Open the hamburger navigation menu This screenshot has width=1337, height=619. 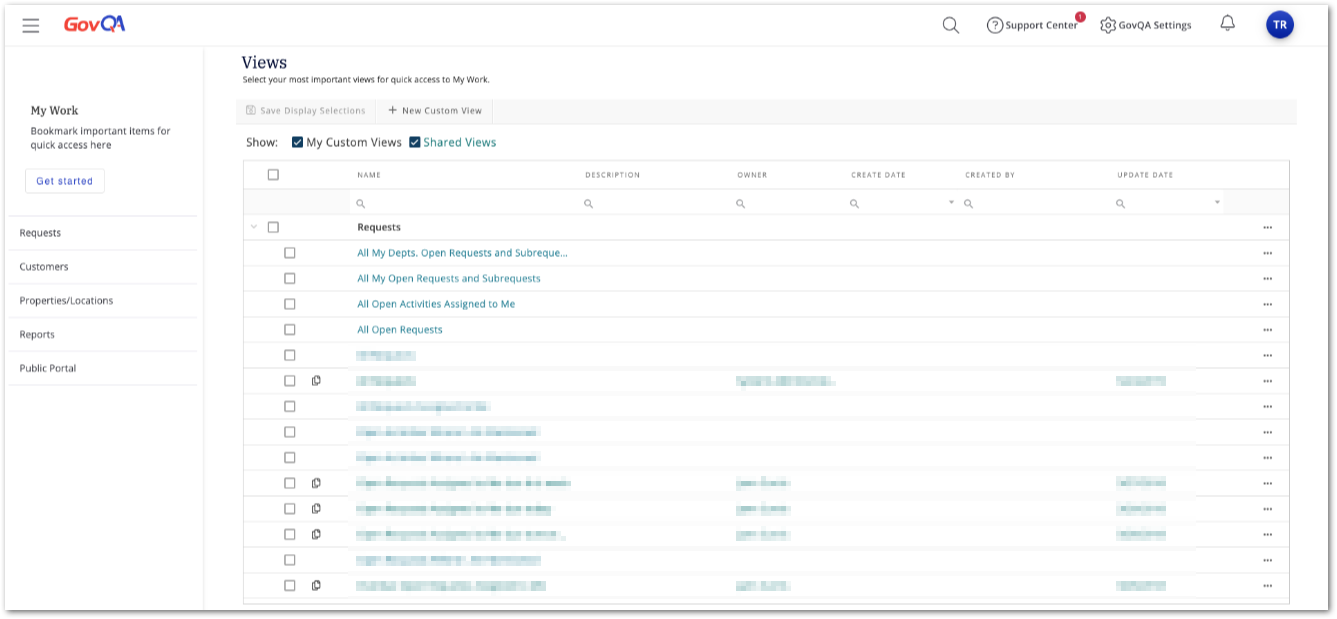coord(30,25)
